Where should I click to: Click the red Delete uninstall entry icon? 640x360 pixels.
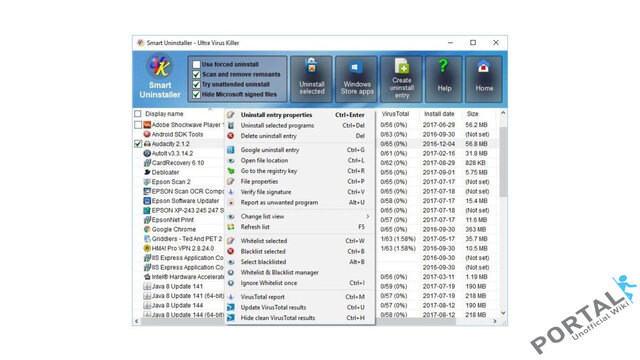tap(231, 136)
